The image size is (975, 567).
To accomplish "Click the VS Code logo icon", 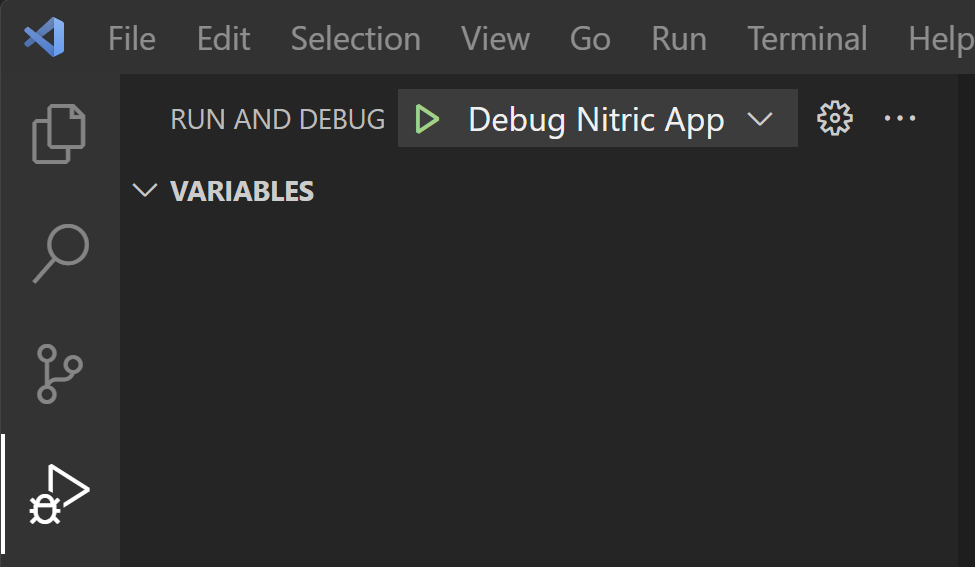I will point(45,38).
